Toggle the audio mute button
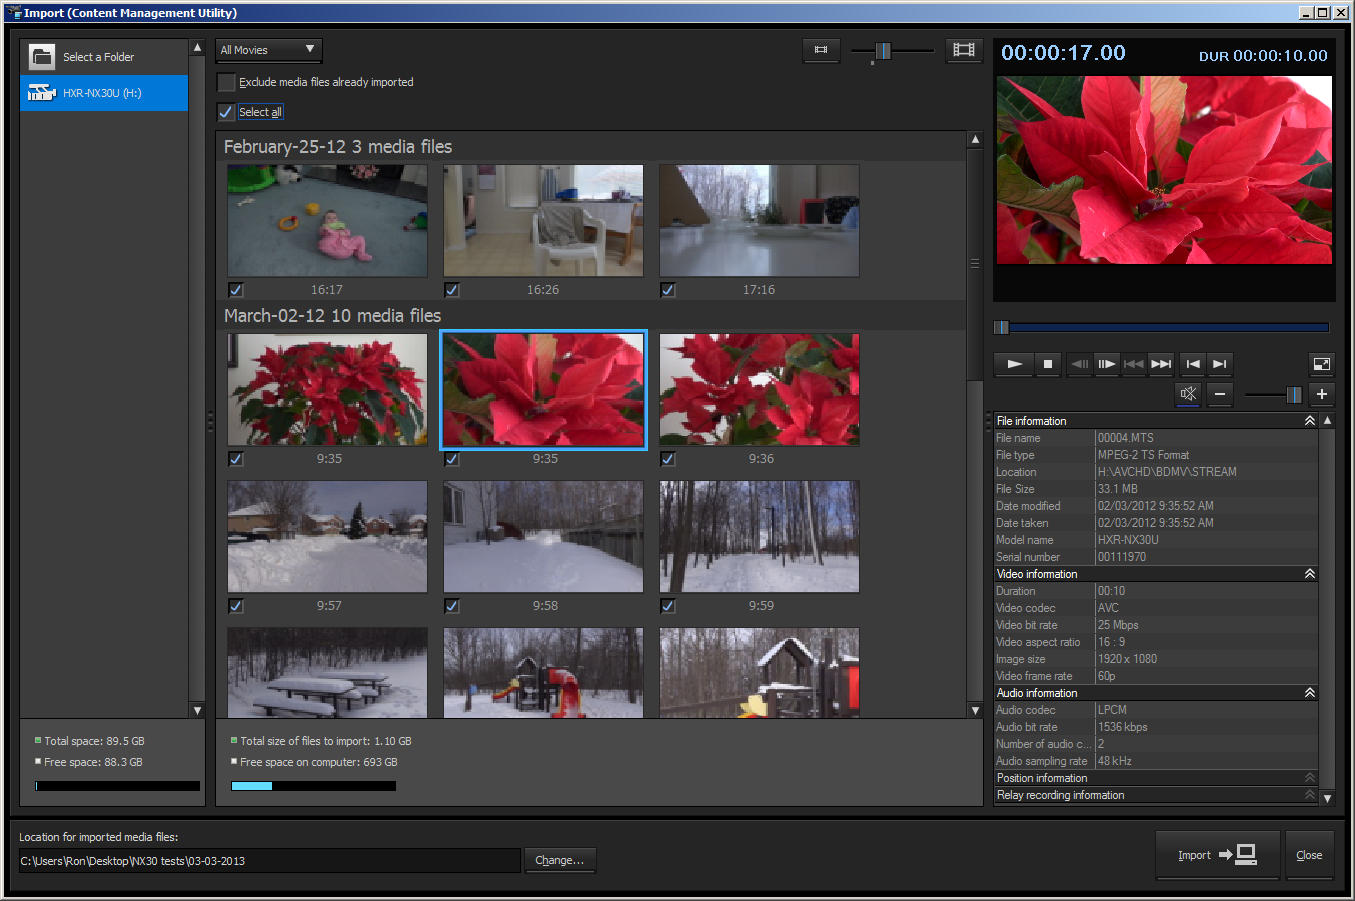The image size is (1355, 901). click(x=1188, y=394)
